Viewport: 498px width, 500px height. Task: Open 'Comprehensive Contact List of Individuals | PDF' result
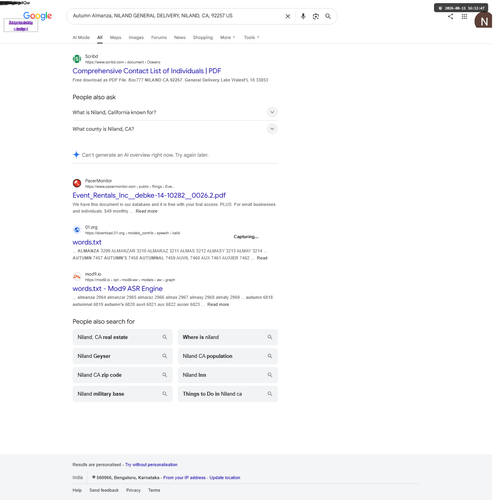[x=147, y=71]
